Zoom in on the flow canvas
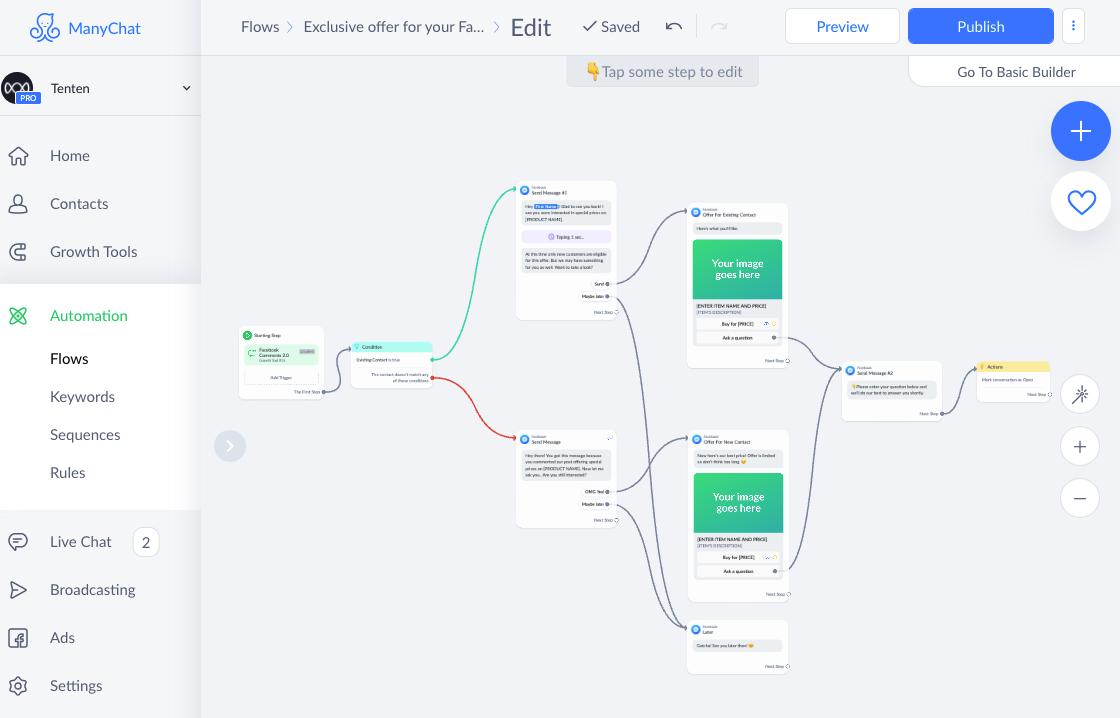 point(1080,447)
